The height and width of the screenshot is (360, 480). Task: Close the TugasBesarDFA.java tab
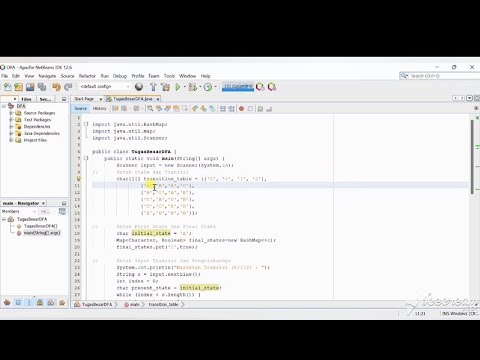pos(158,99)
